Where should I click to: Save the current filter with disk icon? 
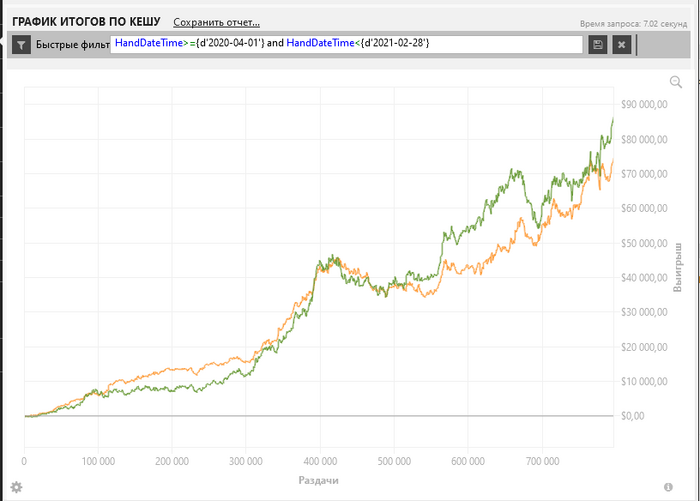[x=598, y=45]
